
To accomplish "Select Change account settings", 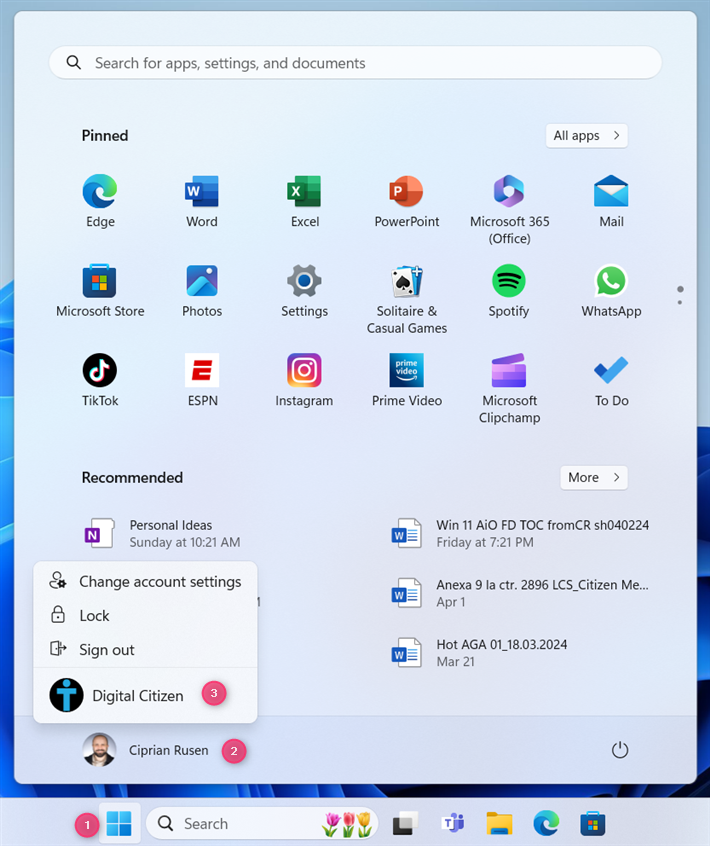I will point(145,582).
